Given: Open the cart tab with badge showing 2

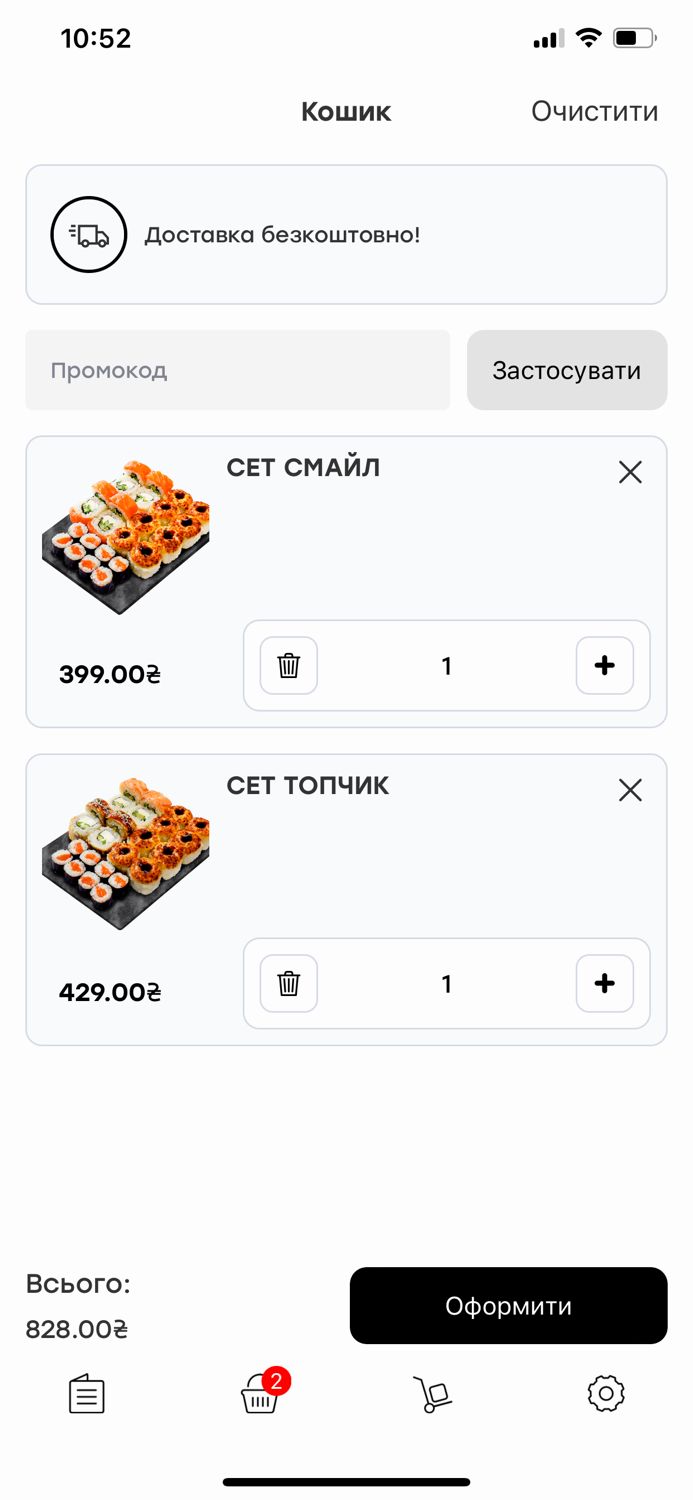Looking at the screenshot, I should [x=259, y=1396].
